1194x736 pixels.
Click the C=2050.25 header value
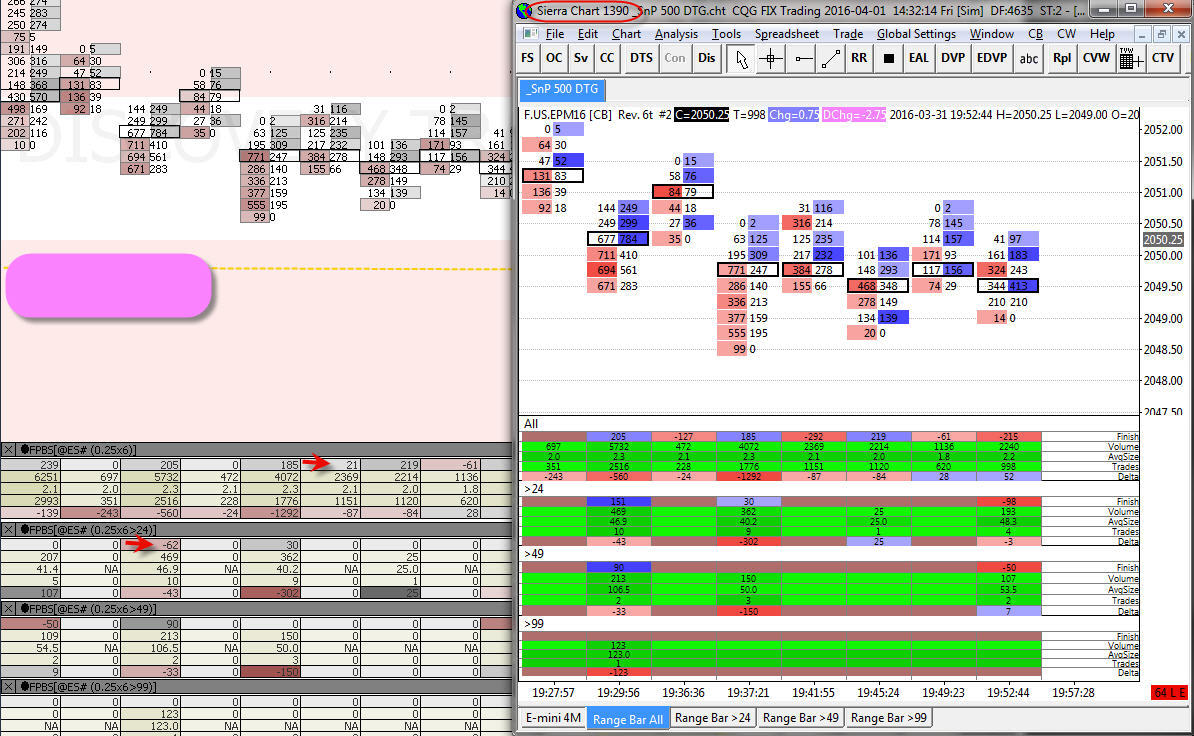(701, 115)
